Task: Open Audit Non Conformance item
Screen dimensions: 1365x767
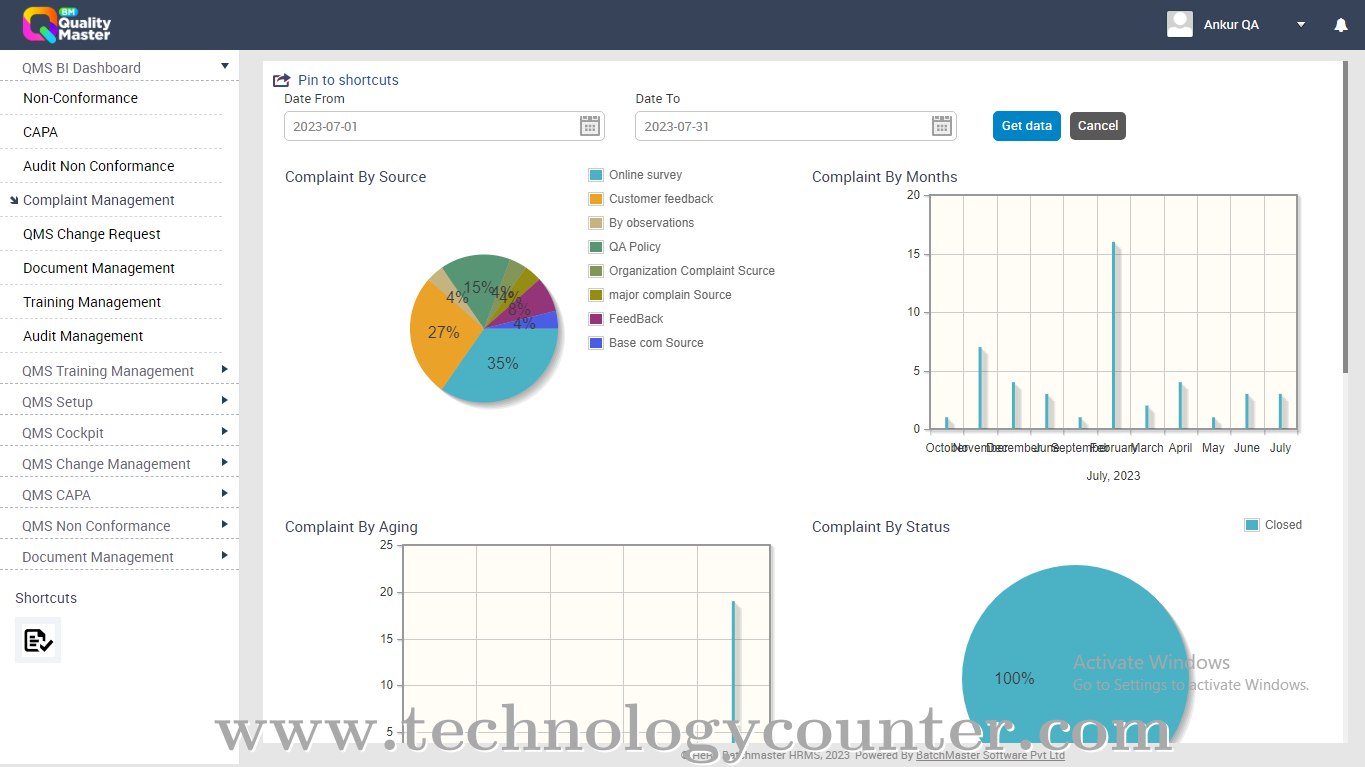Action: pos(98,166)
